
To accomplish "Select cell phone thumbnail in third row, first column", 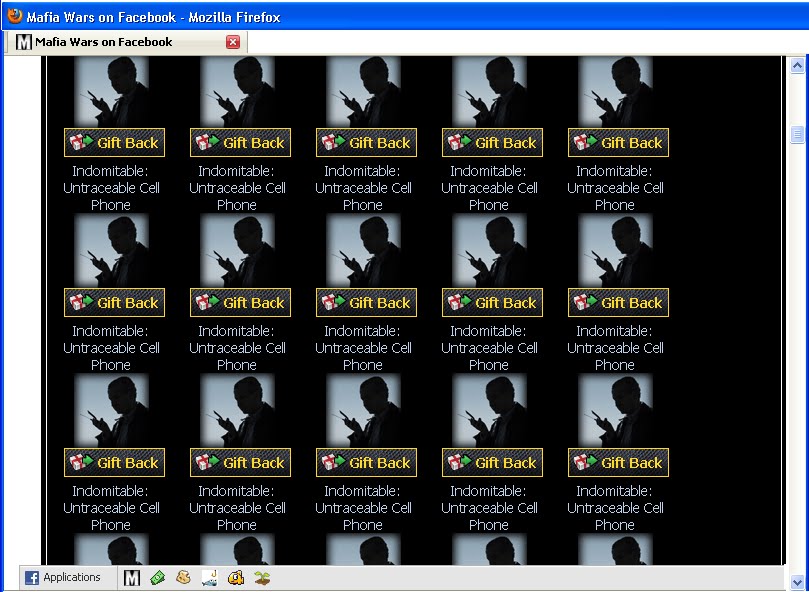I will 111,410.
